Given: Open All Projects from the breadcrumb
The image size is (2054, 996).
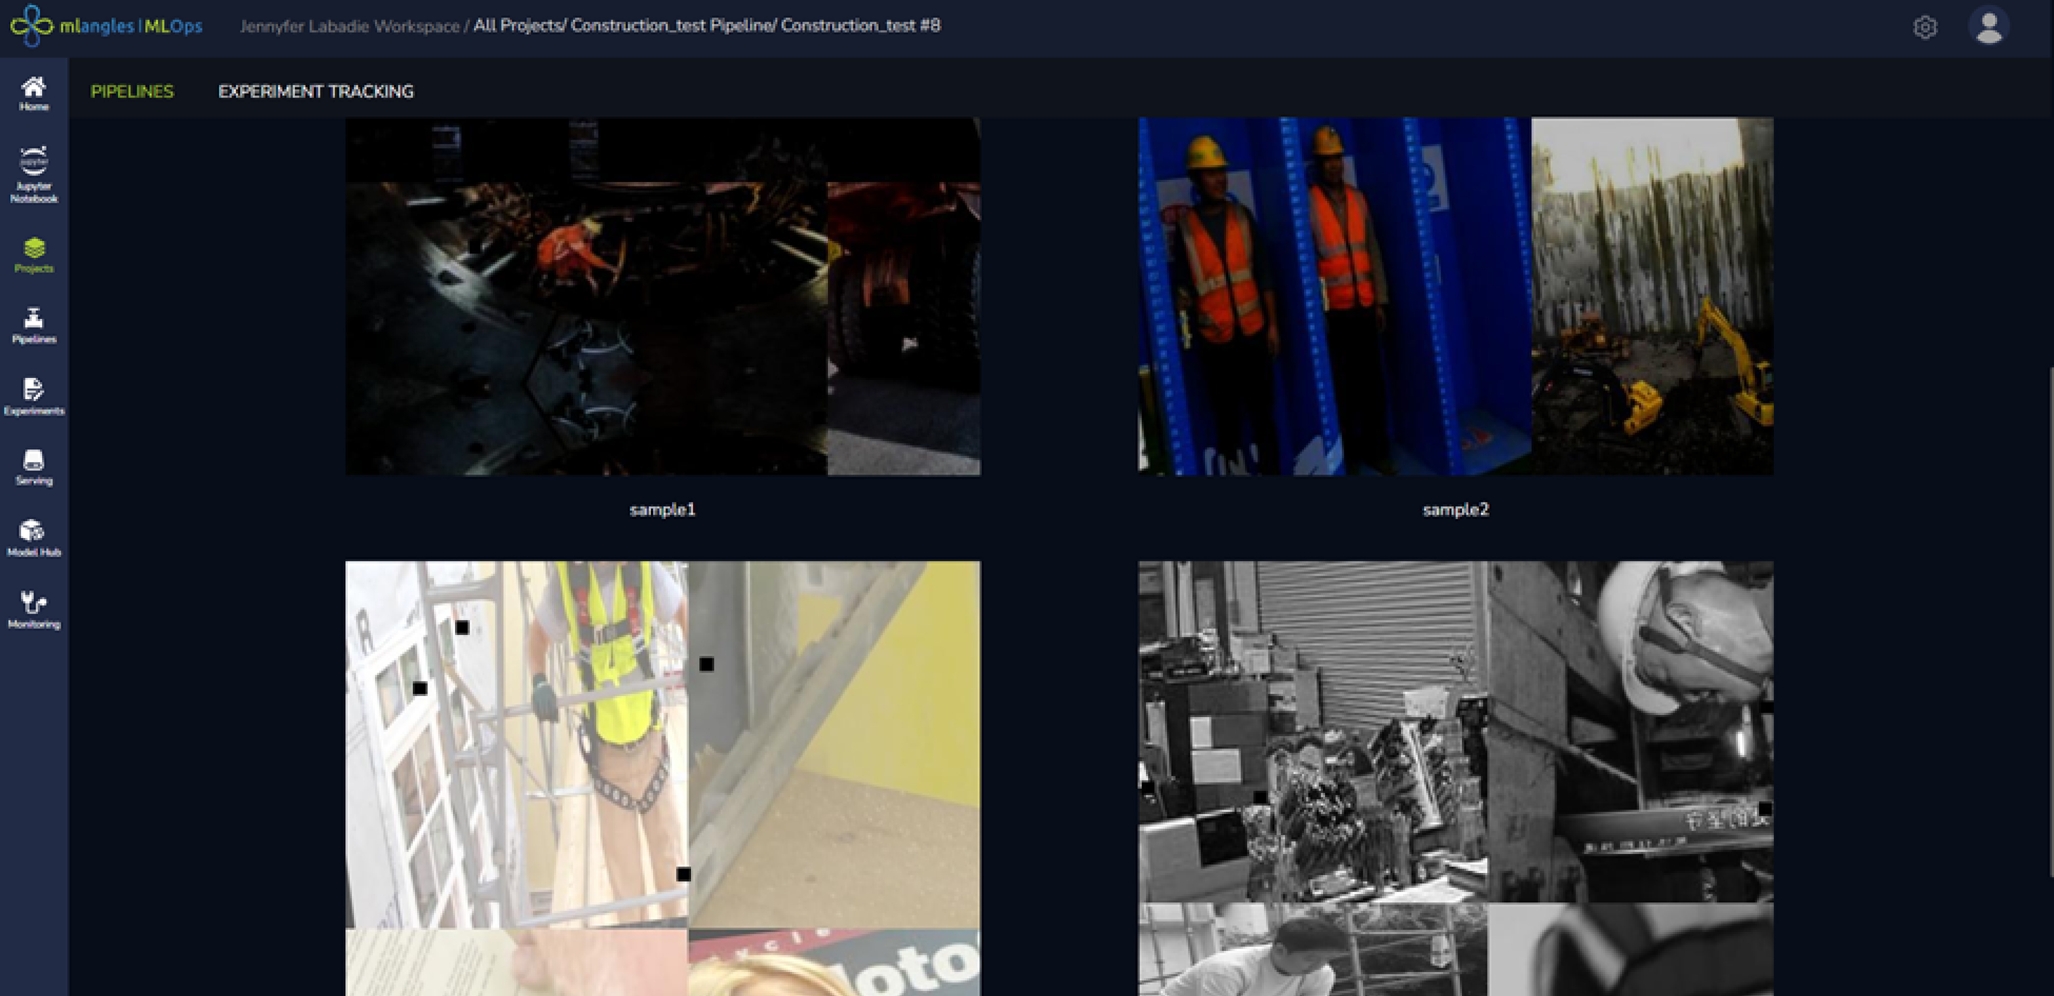Looking at the screenshot, I should (518, 27).
